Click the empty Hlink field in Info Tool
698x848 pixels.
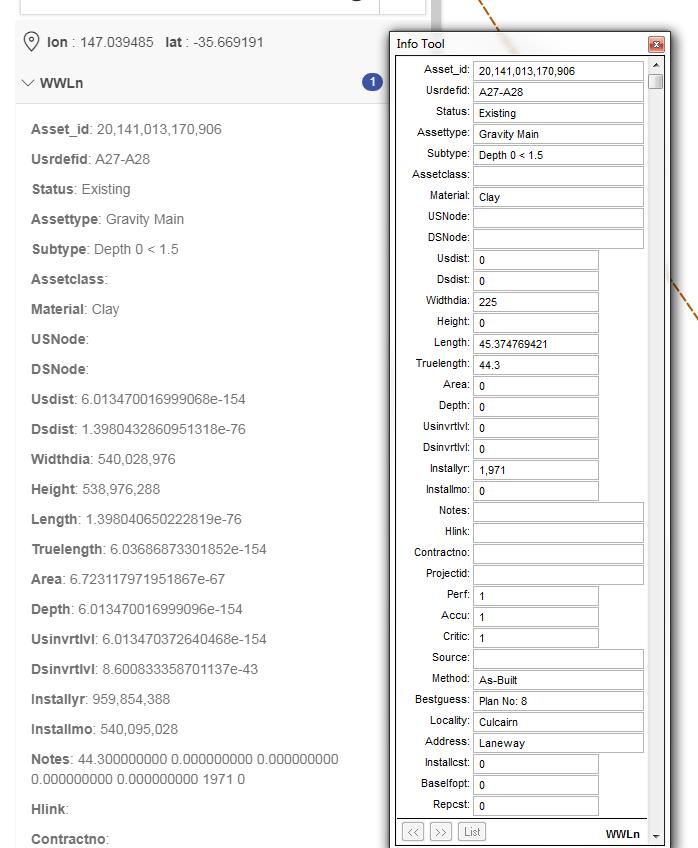click(x=559, y=533)
